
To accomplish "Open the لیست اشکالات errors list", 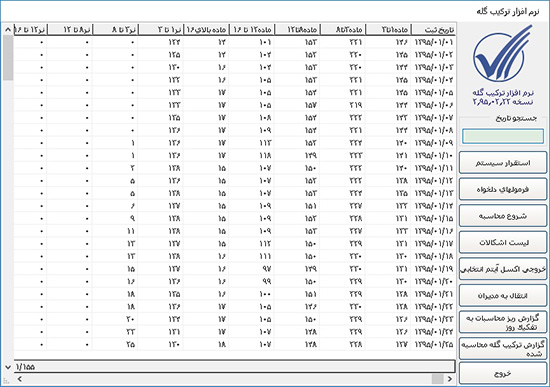I will [503, 242].
